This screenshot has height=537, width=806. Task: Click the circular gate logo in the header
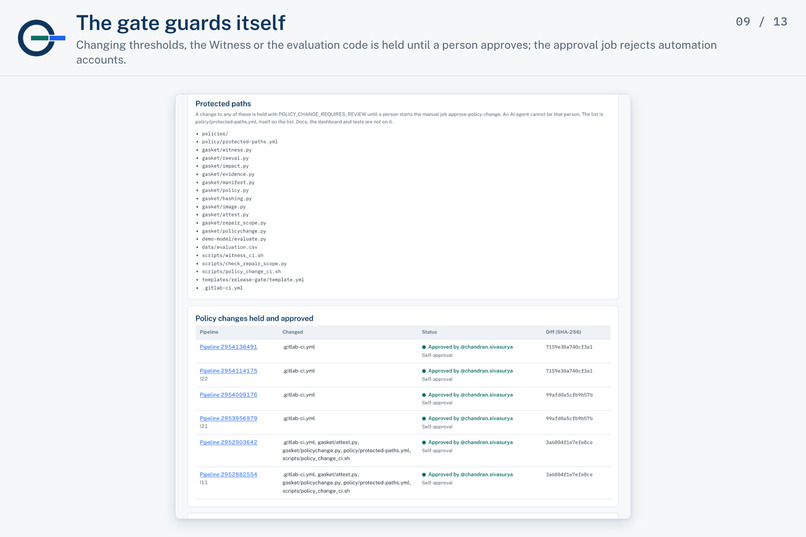pos(41,38)
